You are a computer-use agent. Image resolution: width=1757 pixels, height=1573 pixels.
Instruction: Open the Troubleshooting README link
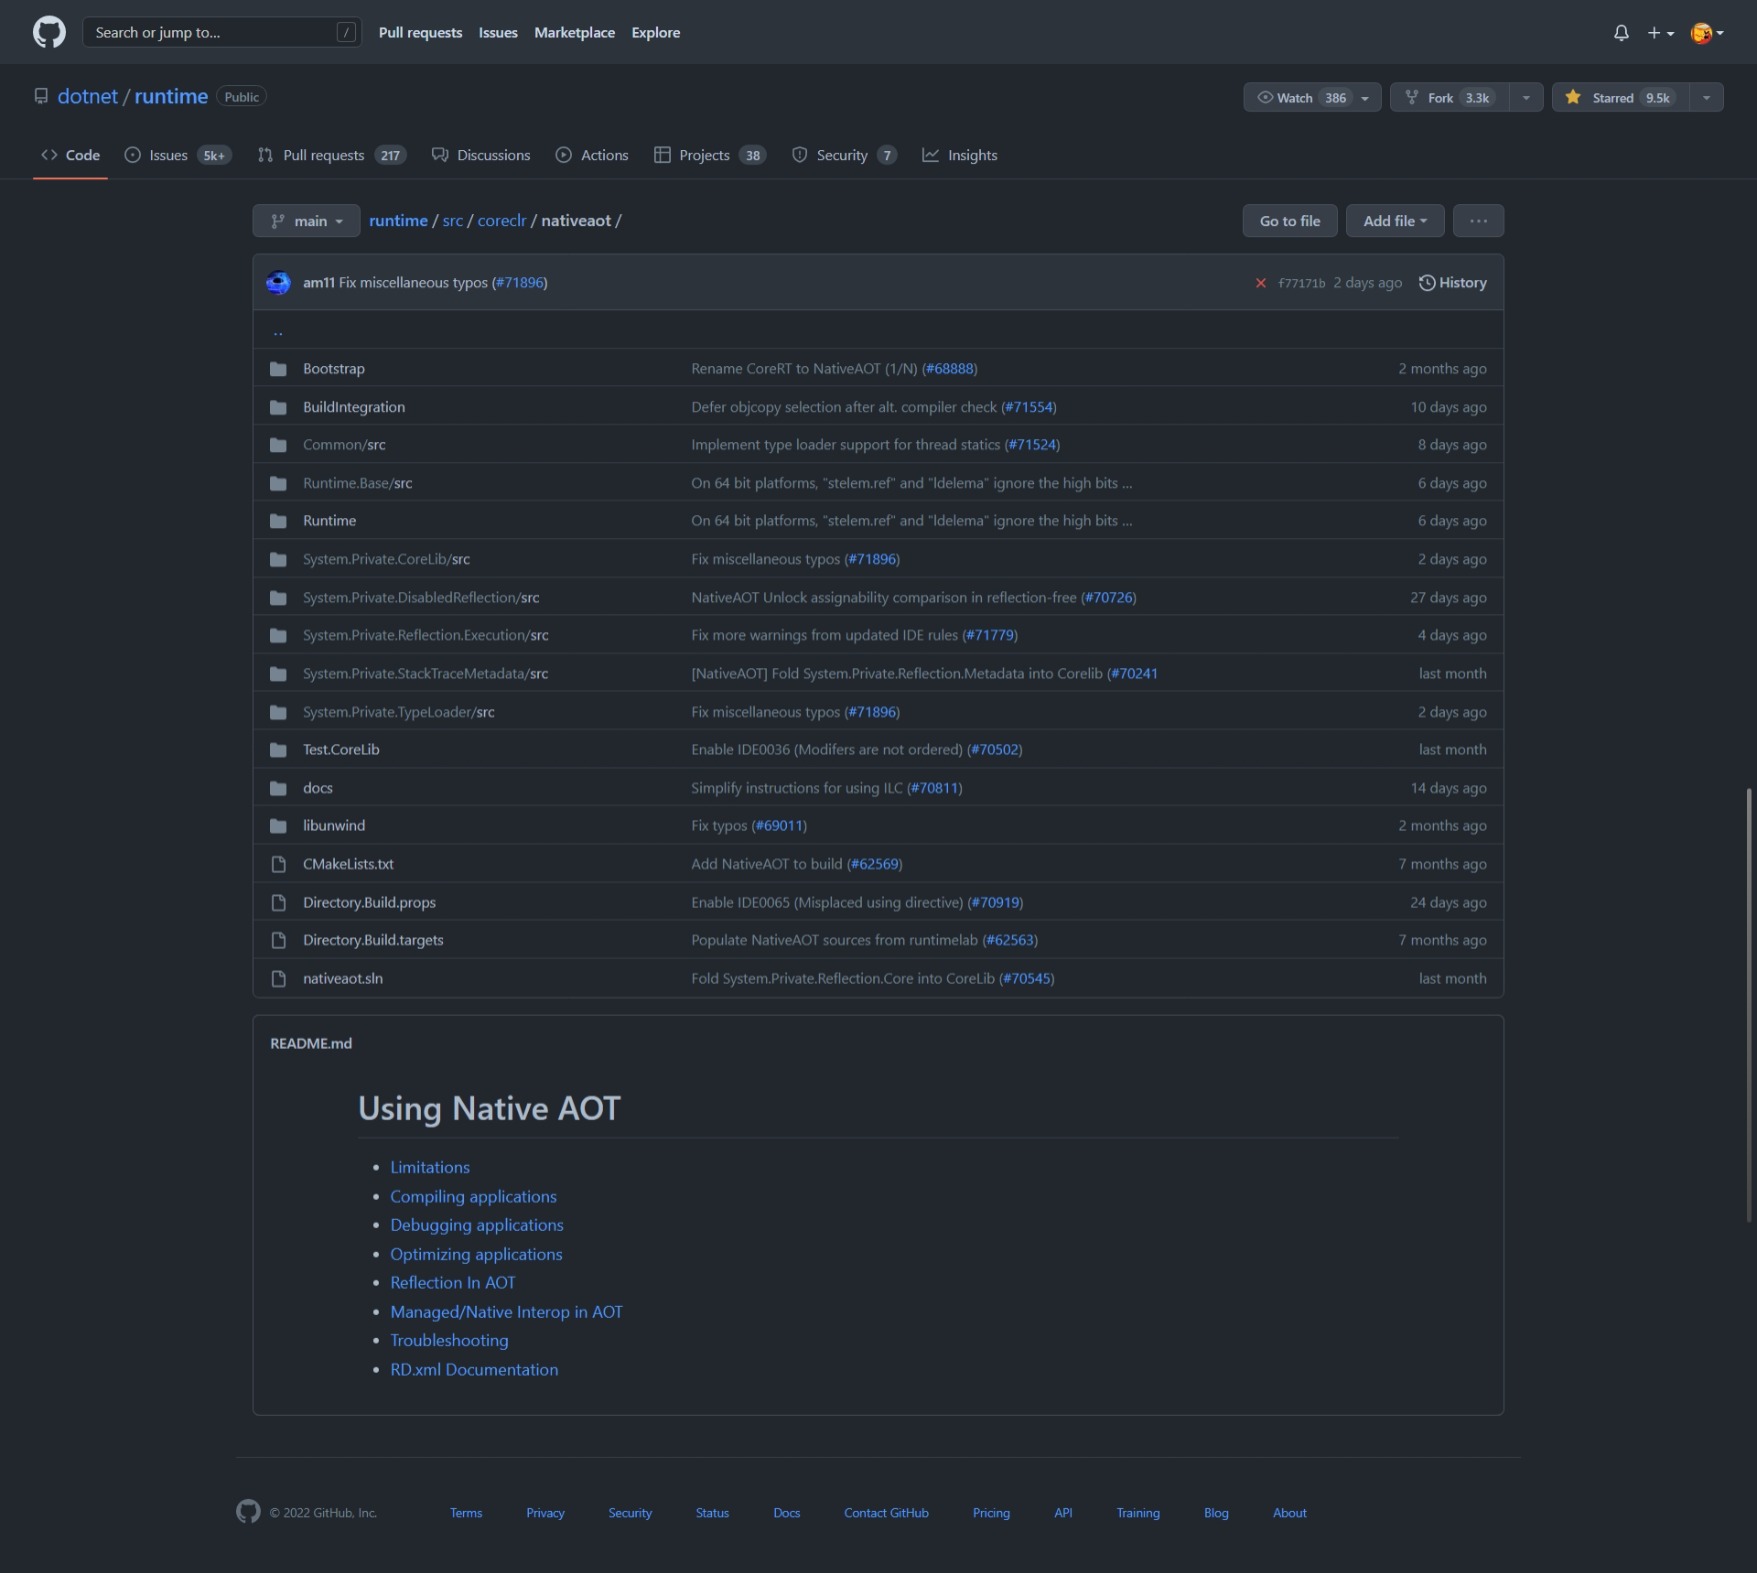pos(449,1340)
